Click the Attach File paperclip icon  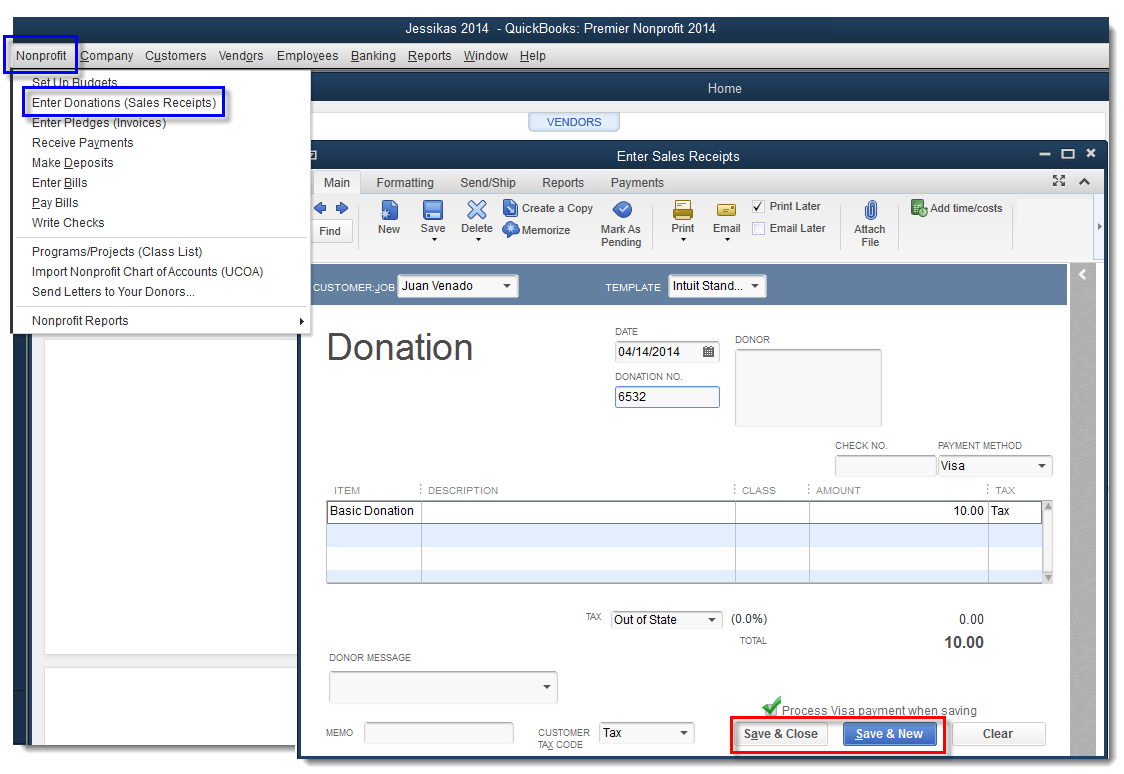pyautogui.click(x=870, y=210)
